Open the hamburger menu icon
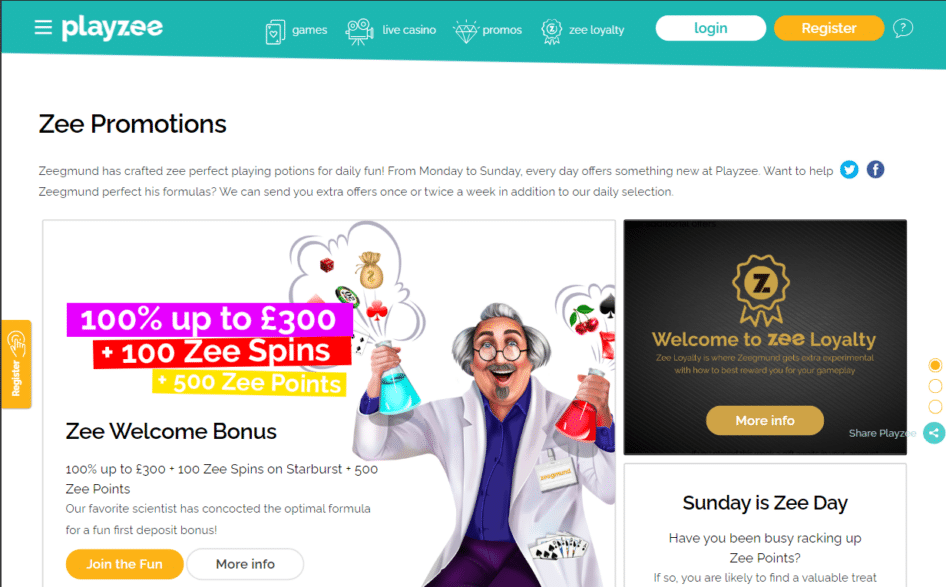This screenshot has height=587, width=946. 43,27
